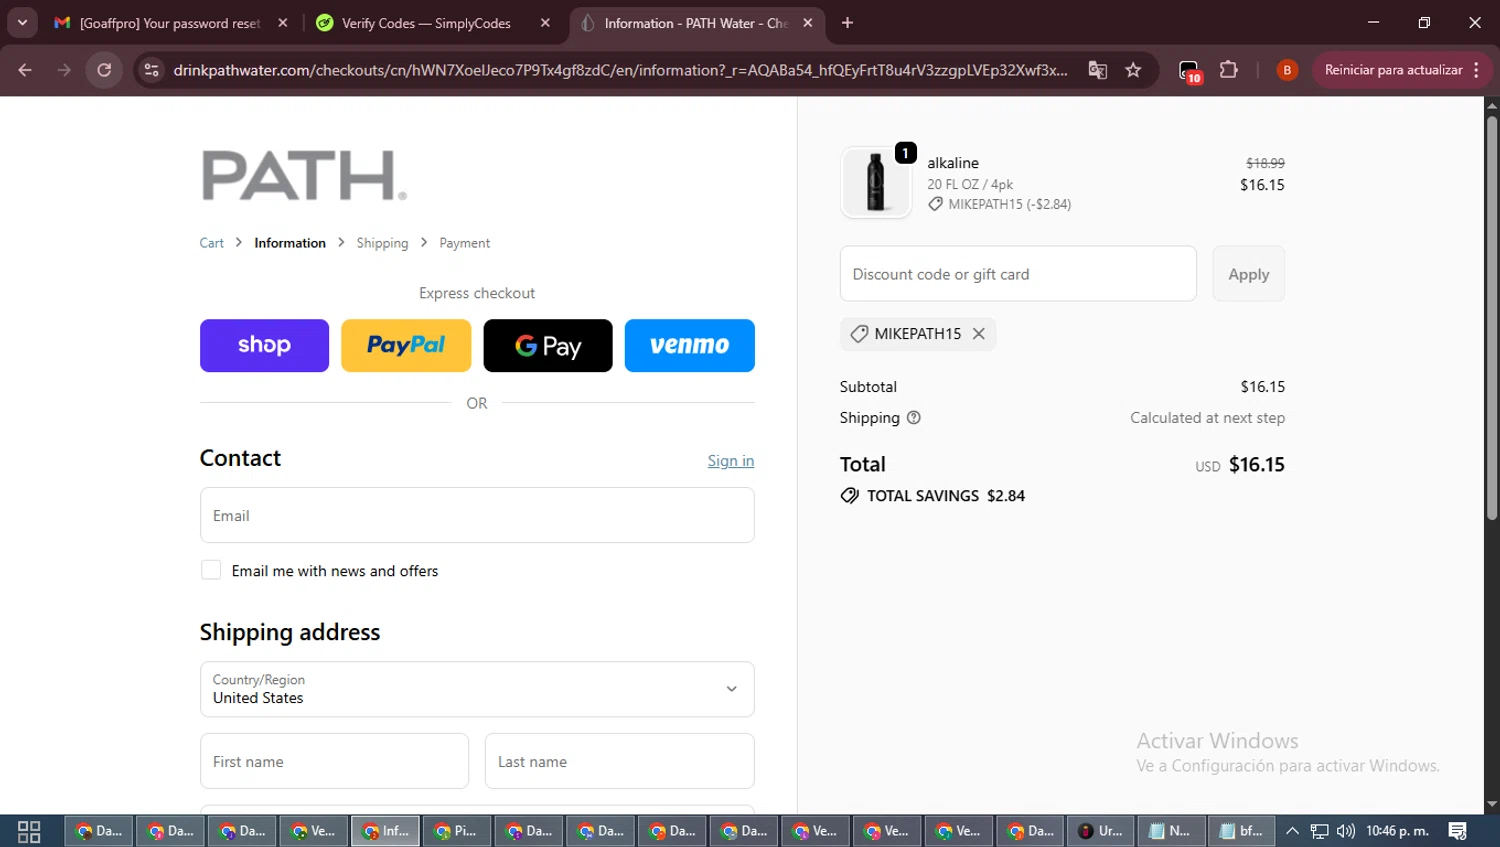
Task: Open the volume tray icon
Action: coord(1346,831)
